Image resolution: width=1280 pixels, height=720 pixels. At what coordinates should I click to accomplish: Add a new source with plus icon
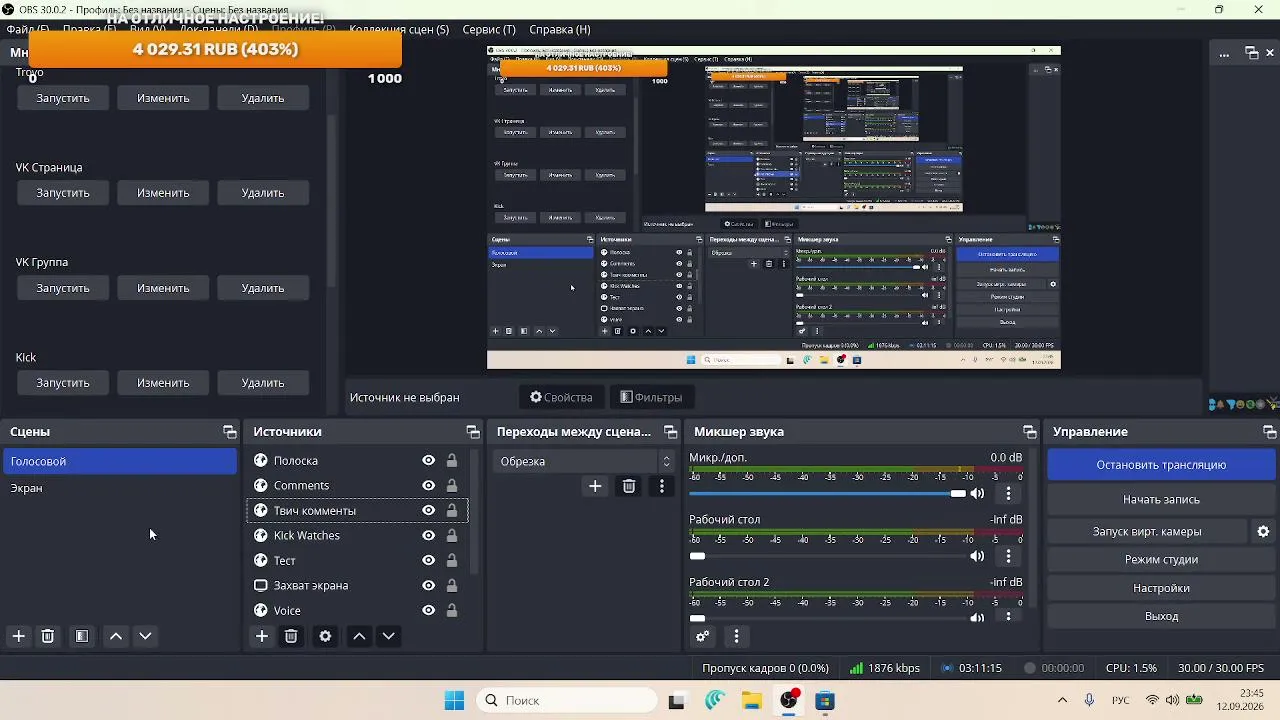point(262,636)
